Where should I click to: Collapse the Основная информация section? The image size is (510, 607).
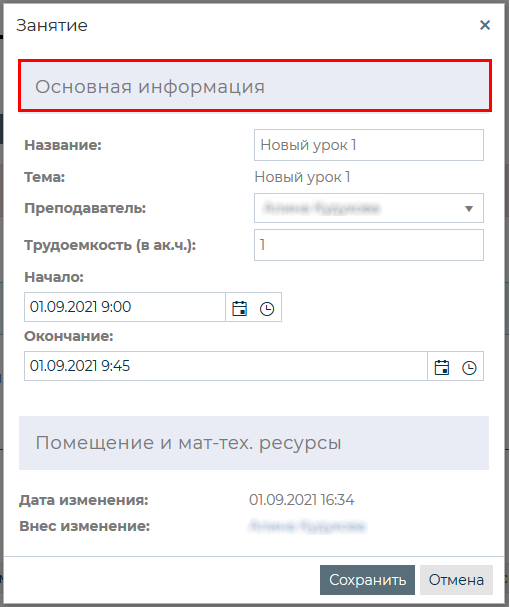tap(254, 86)
